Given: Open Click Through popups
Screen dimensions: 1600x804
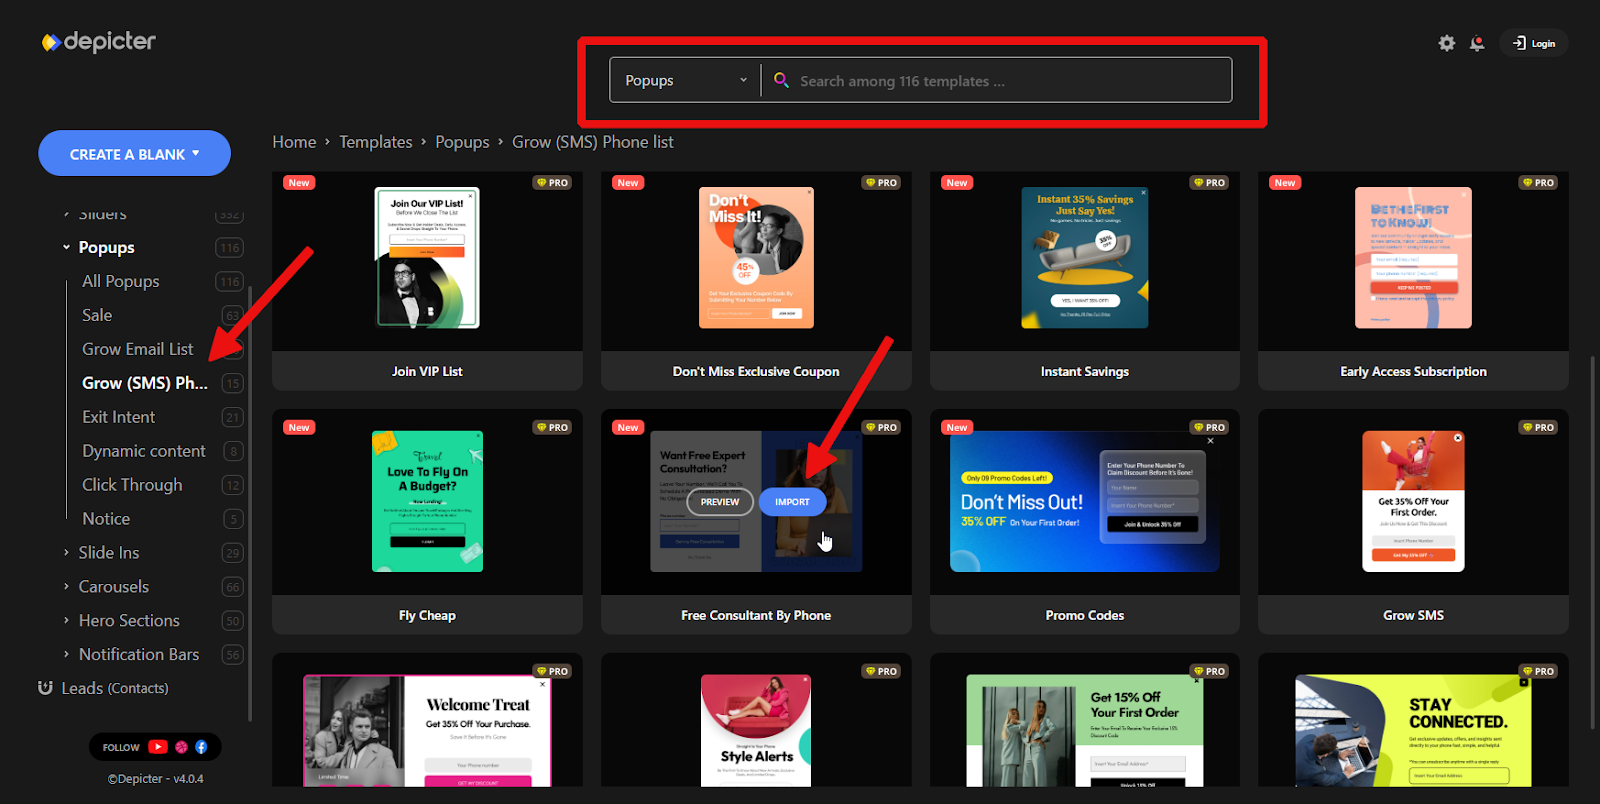Looking at the screenshot, I should click(x=132, y=485).
